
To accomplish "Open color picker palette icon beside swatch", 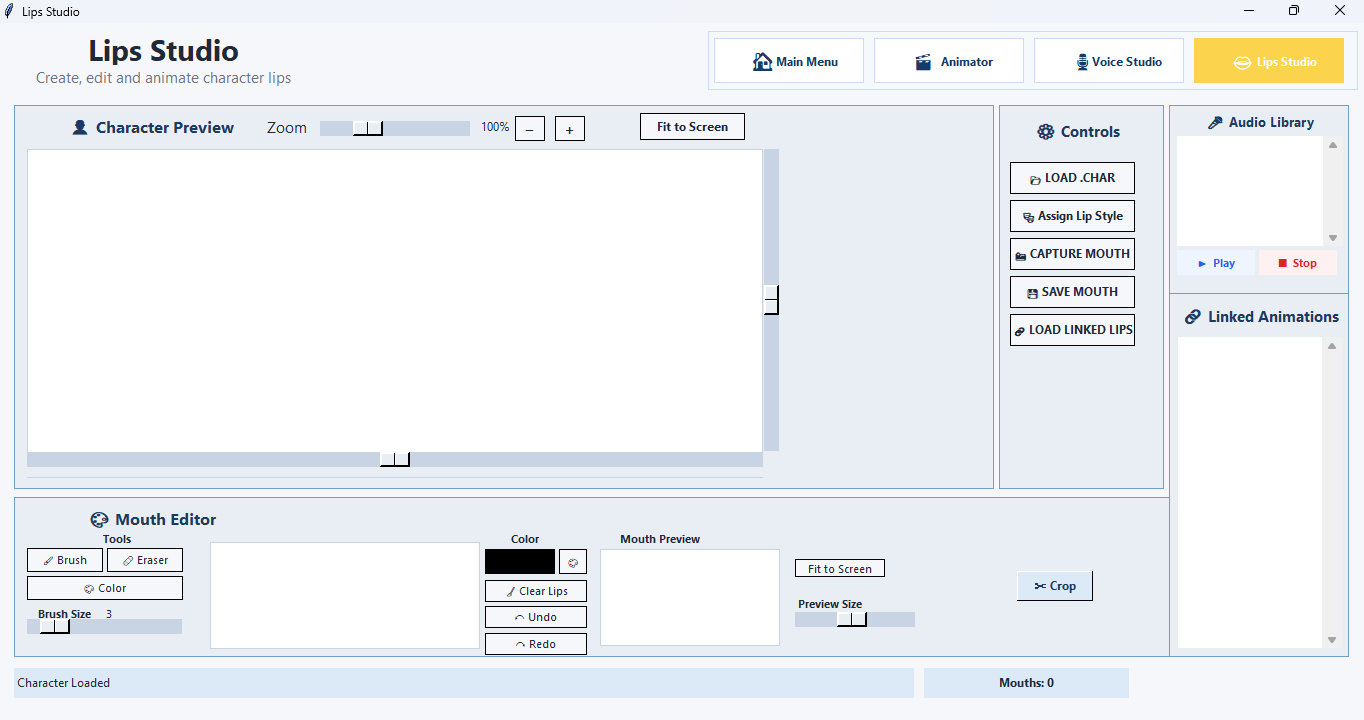I will click(x=573, y=561).
